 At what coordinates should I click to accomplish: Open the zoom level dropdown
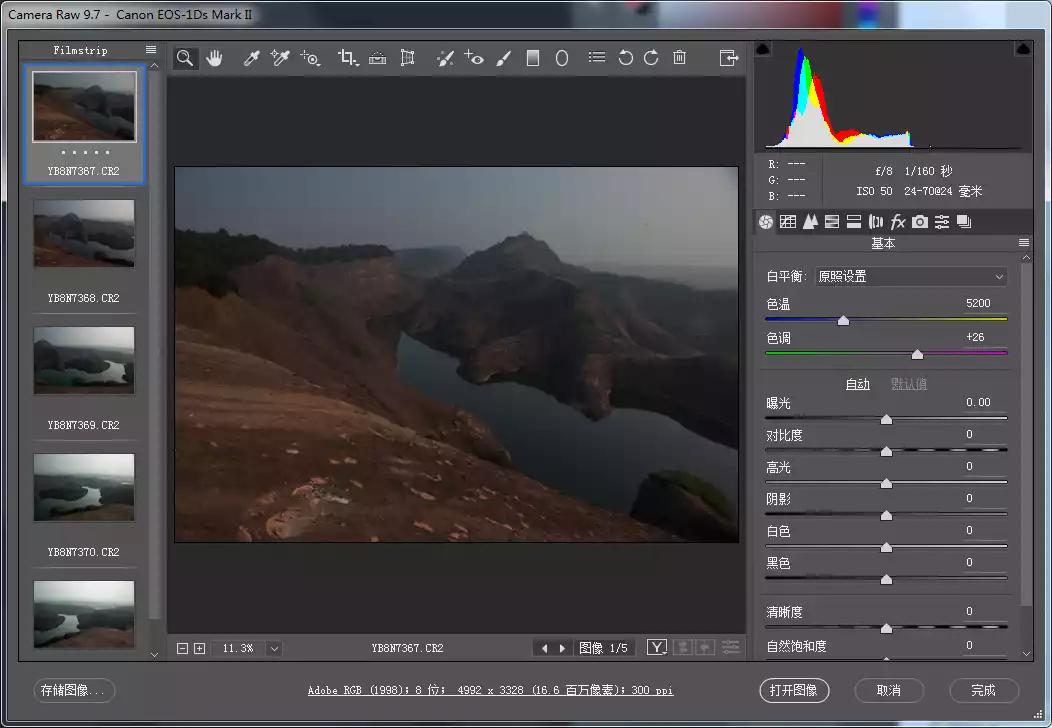[x=273, y=649]
